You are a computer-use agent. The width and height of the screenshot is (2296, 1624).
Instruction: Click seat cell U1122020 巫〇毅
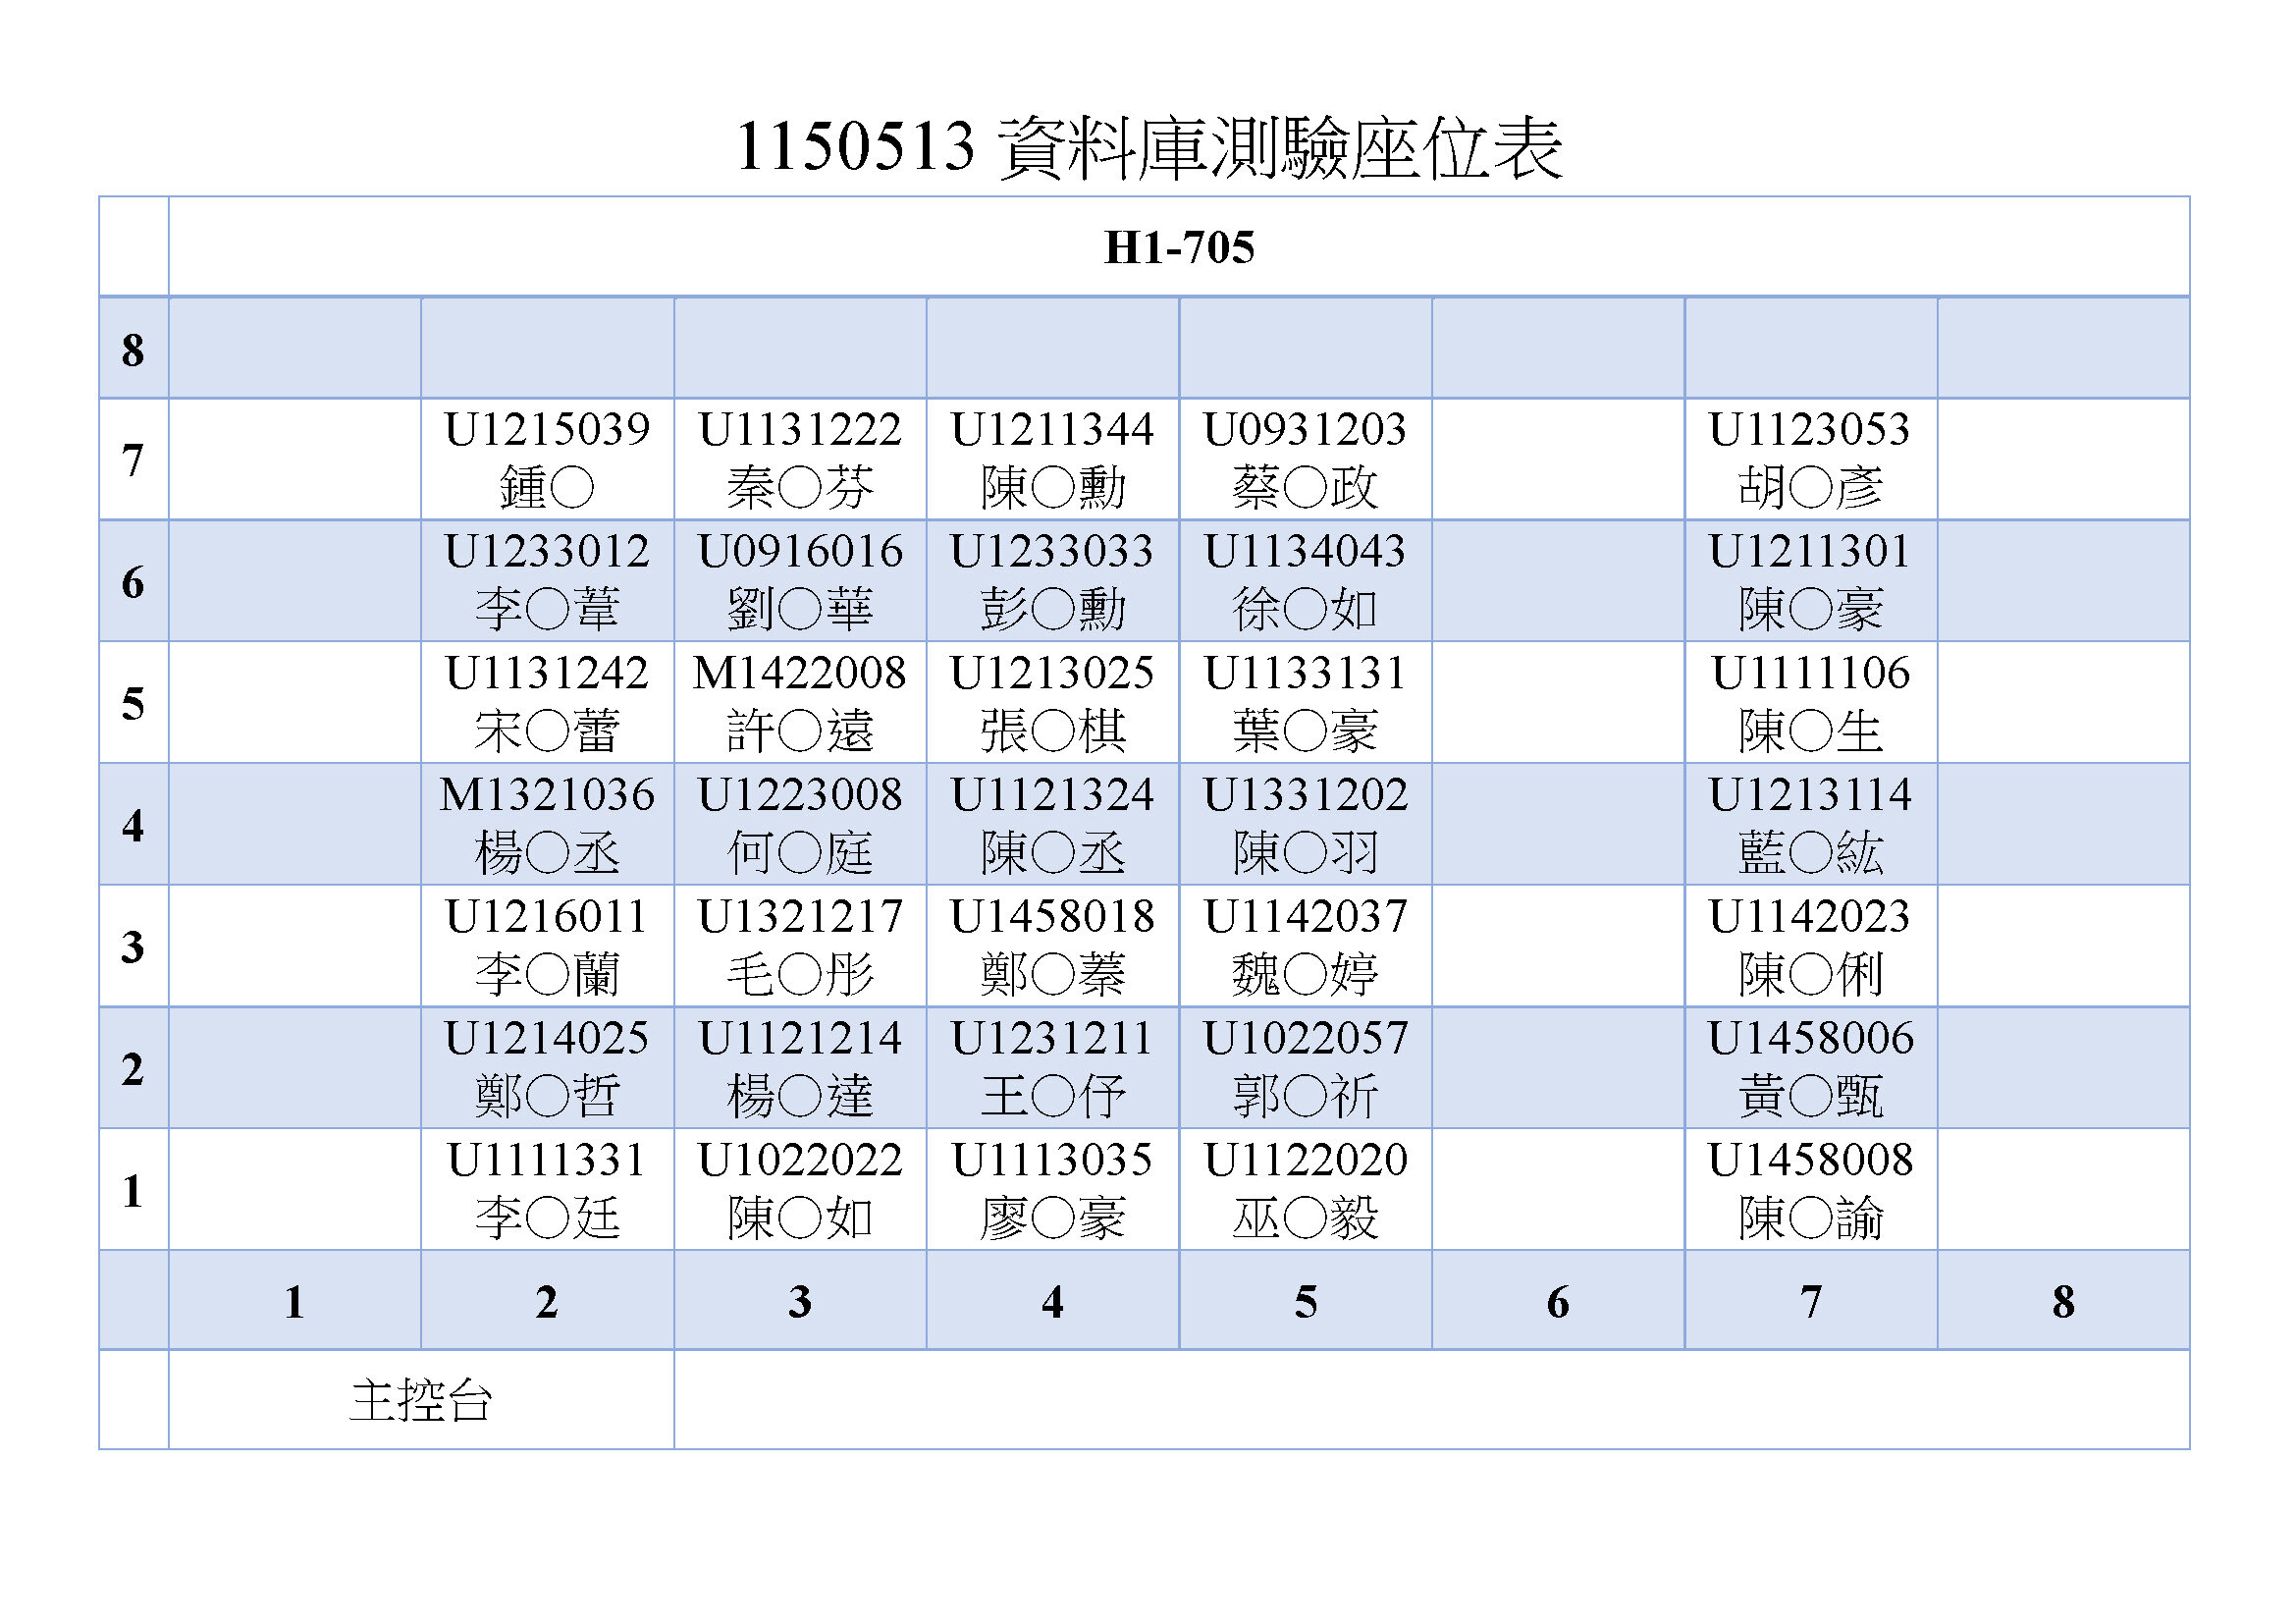tap(1306, 1190)
